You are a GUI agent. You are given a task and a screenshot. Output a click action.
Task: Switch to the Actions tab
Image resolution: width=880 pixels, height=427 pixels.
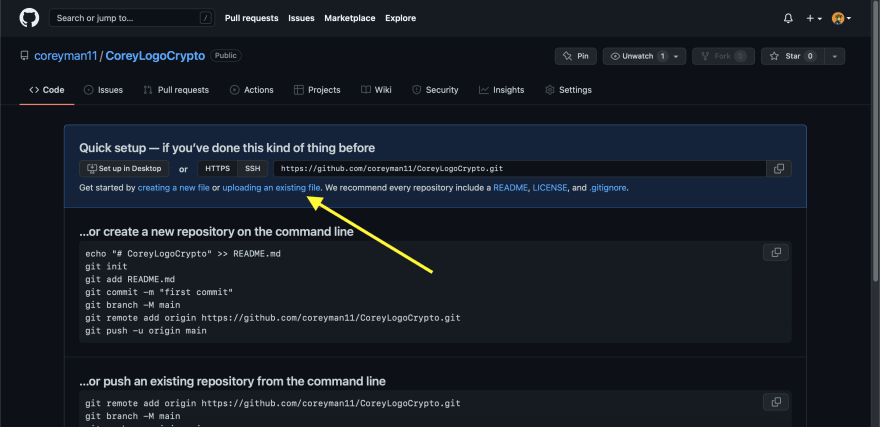252,90
